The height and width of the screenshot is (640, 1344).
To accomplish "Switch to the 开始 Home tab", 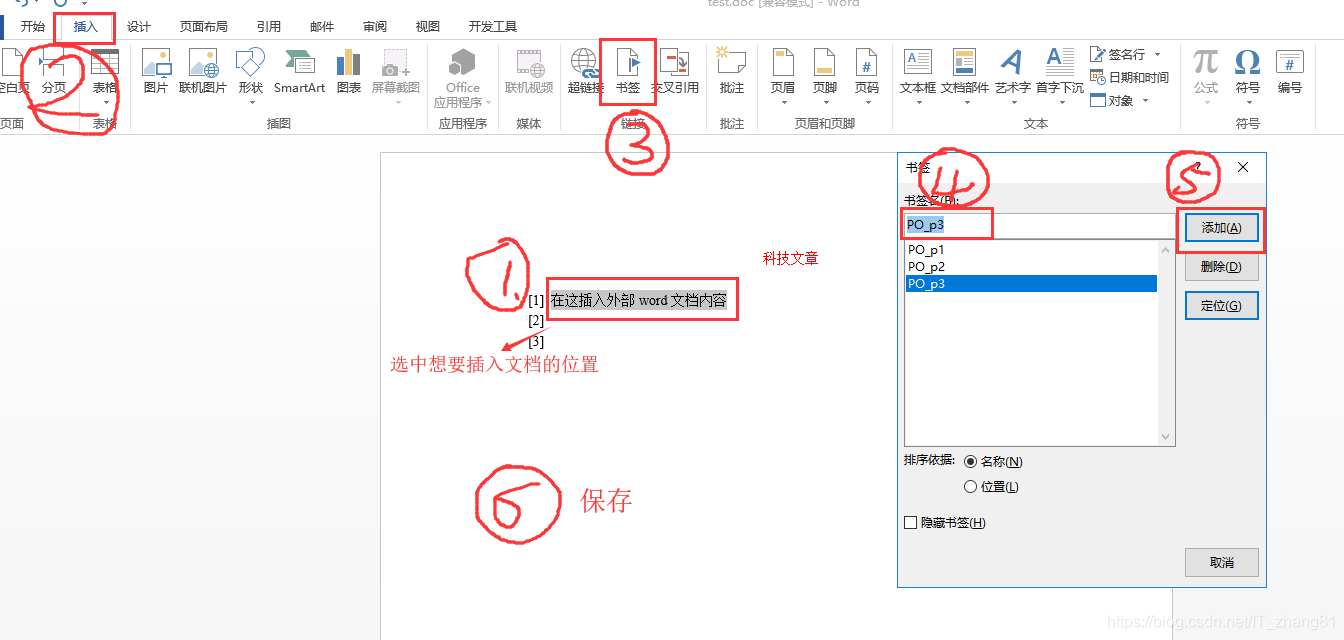I will click(x=33, y=27).
